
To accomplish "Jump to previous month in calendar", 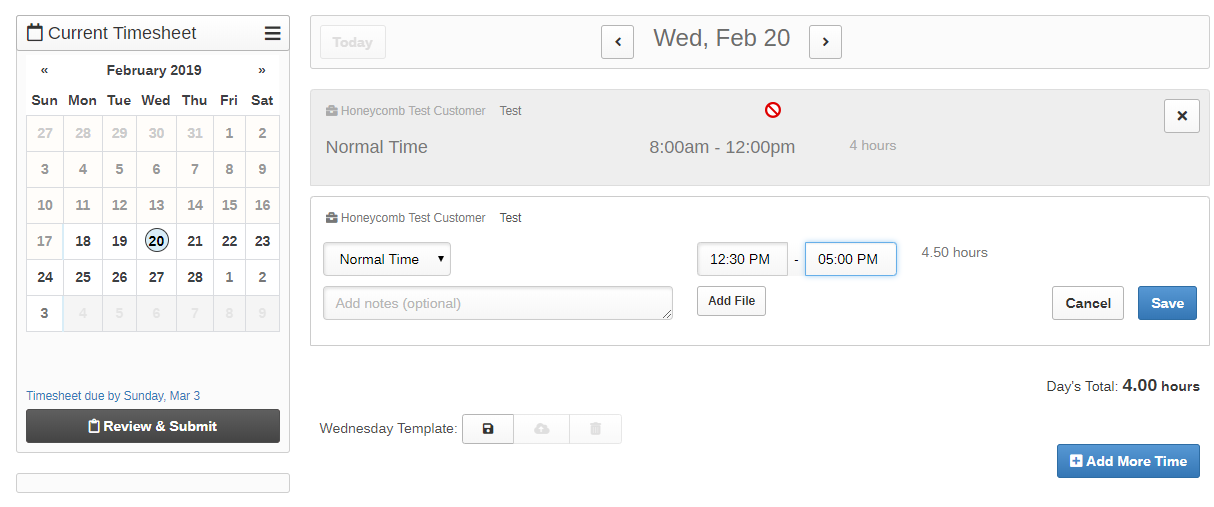I will click(x=45, y=70).
